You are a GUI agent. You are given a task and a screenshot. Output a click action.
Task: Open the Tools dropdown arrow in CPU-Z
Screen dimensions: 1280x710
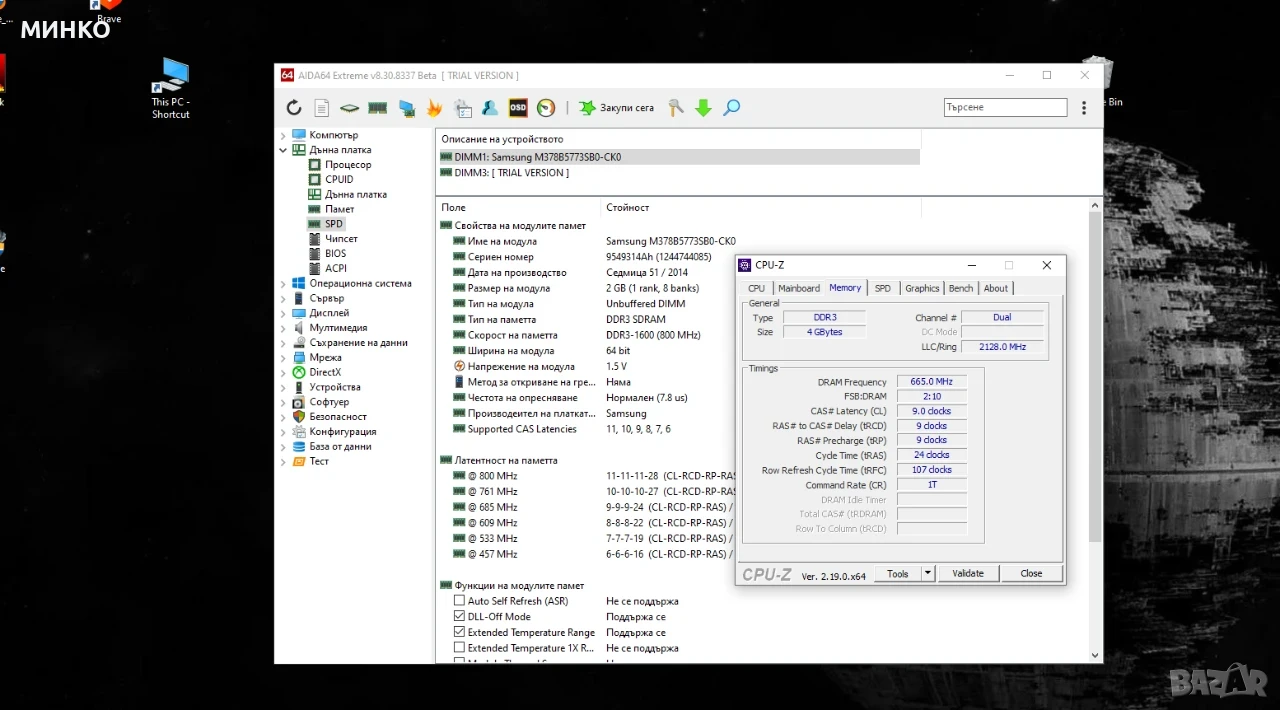pos(928,573)
